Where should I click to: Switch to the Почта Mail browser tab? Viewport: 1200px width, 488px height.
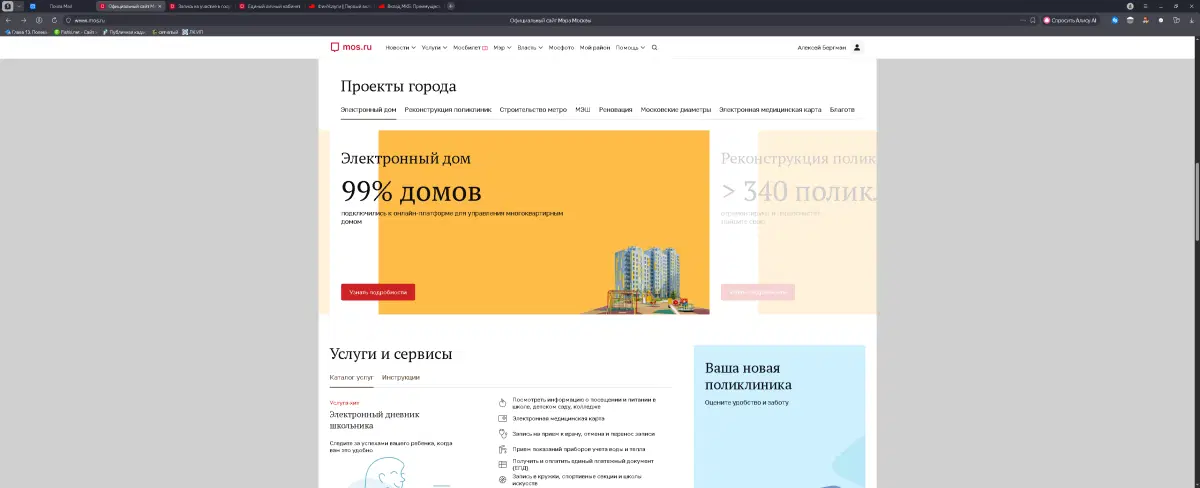(x=60, y=6)
